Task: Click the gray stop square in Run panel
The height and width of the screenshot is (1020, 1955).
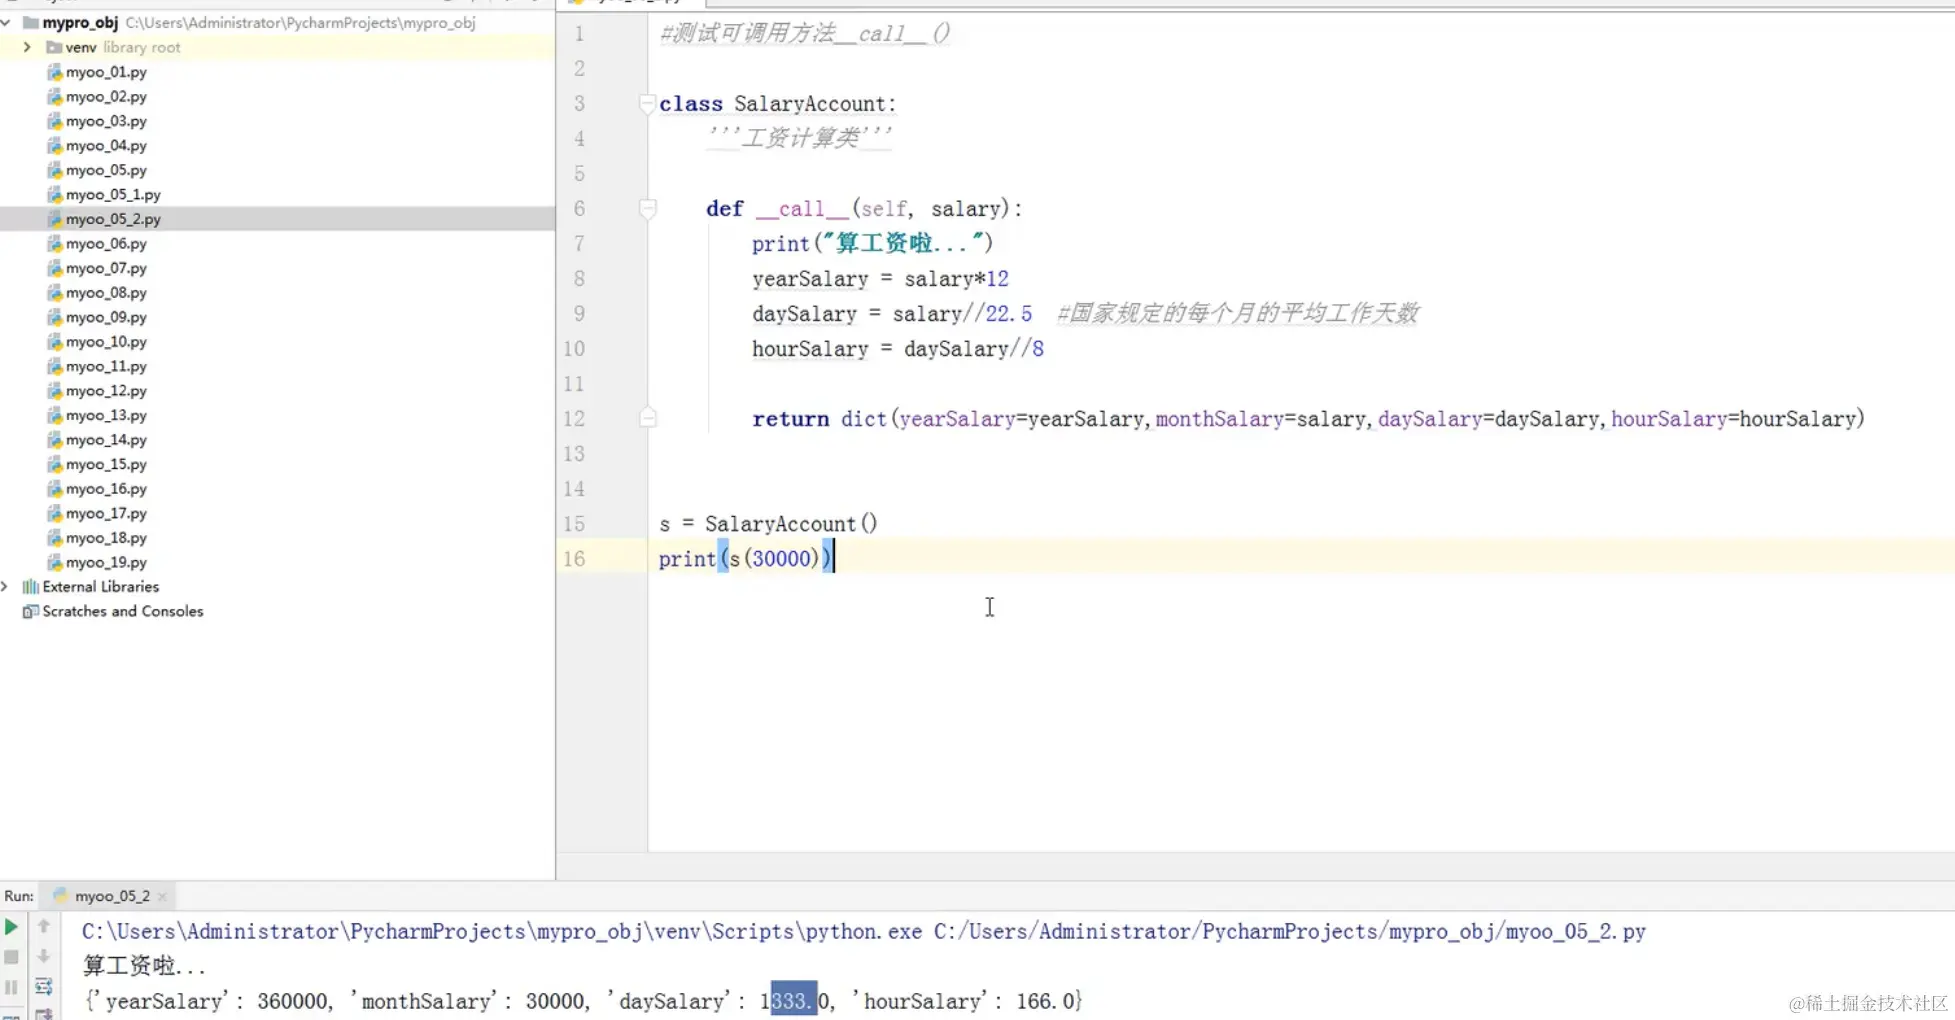Action: (11, 957)
